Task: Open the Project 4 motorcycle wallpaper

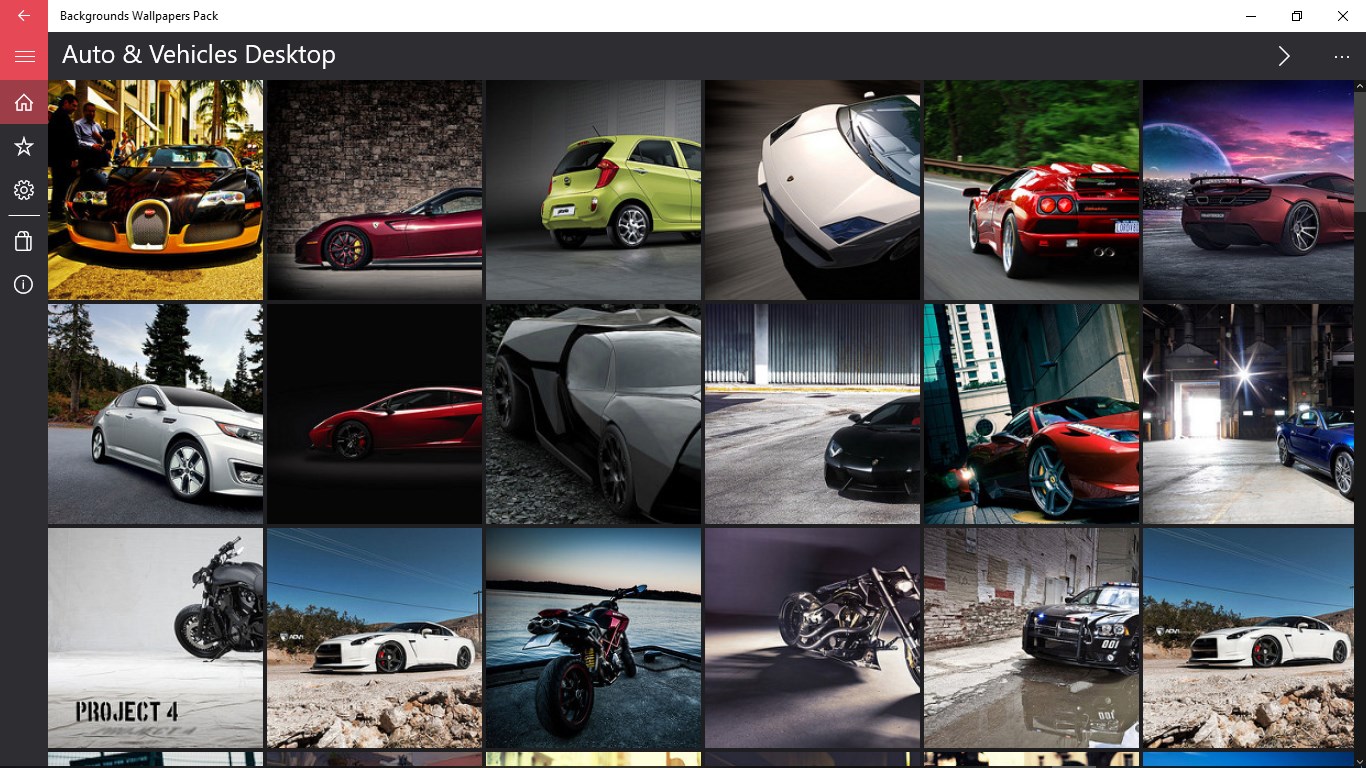Action: coord(156,638)
